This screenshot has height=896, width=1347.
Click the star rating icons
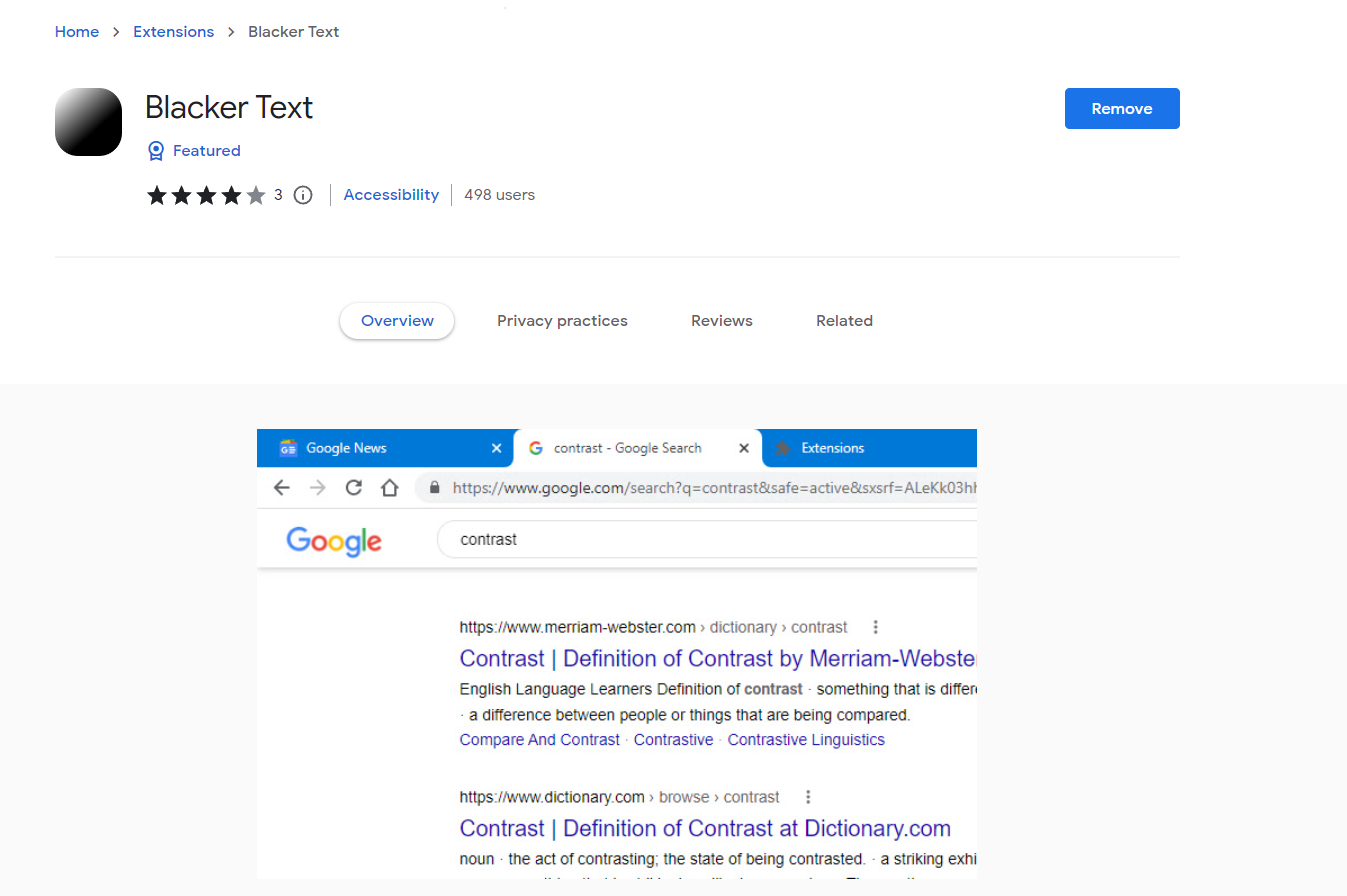[x=206, y=195]
